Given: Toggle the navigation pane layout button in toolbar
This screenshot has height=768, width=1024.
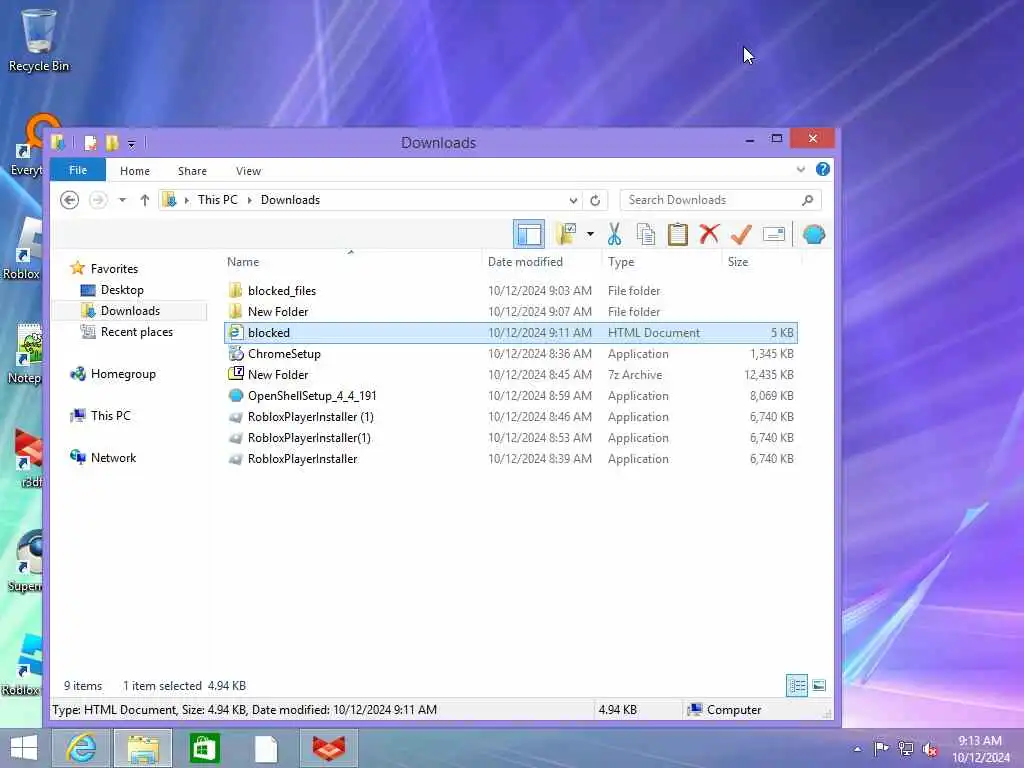Looking at the screenshot, I should pyautogui.click(x=528, y=234).
